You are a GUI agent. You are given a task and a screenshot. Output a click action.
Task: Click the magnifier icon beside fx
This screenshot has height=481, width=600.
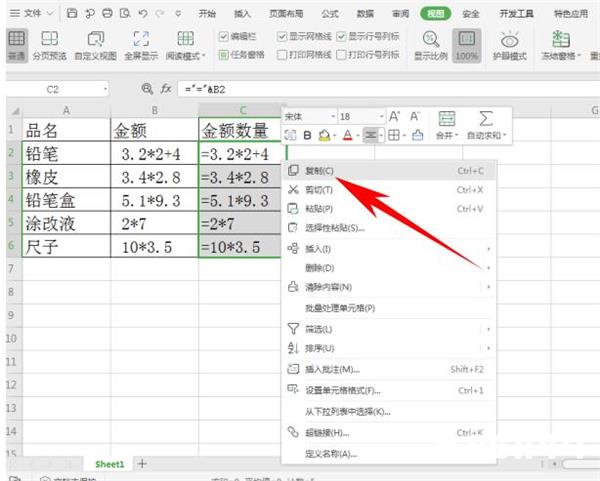pyautogui.click(x=147, y=89)
